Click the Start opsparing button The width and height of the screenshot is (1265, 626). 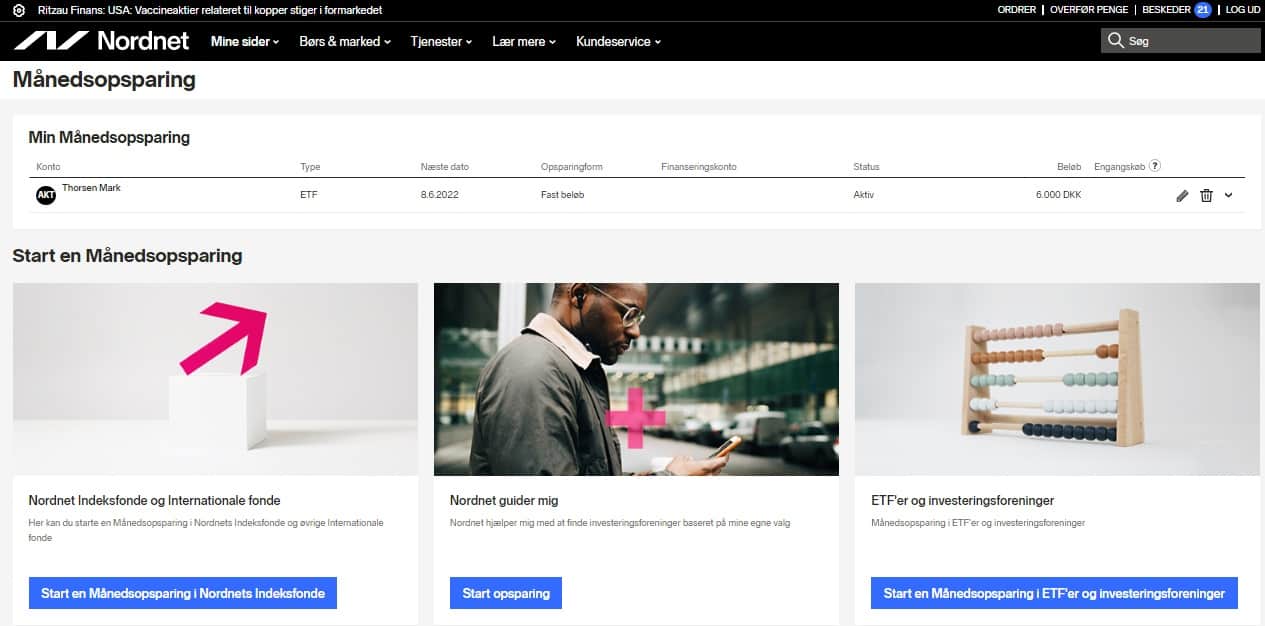[506, 592]
